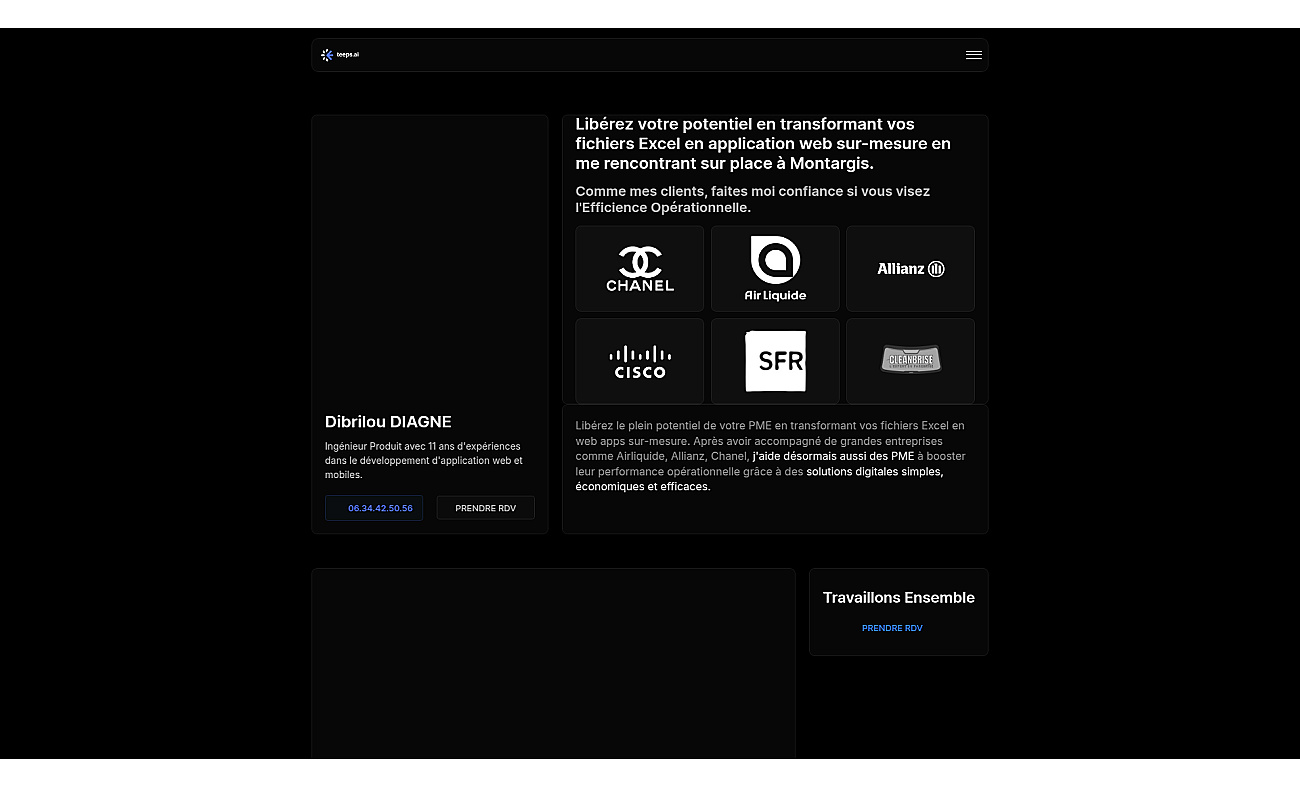
Task: Click the 'Ingénieur Produit' description text
Action: 424,460
